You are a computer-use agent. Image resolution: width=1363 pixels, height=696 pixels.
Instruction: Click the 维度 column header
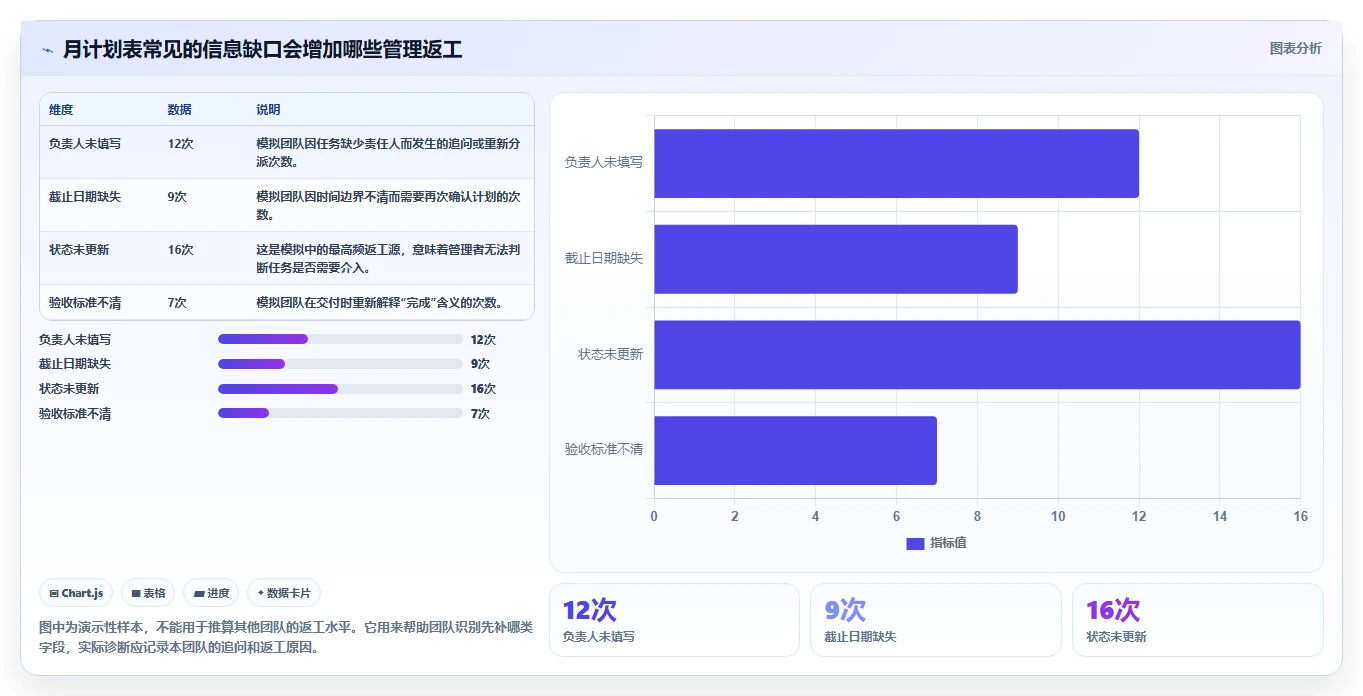coord(61,109)
